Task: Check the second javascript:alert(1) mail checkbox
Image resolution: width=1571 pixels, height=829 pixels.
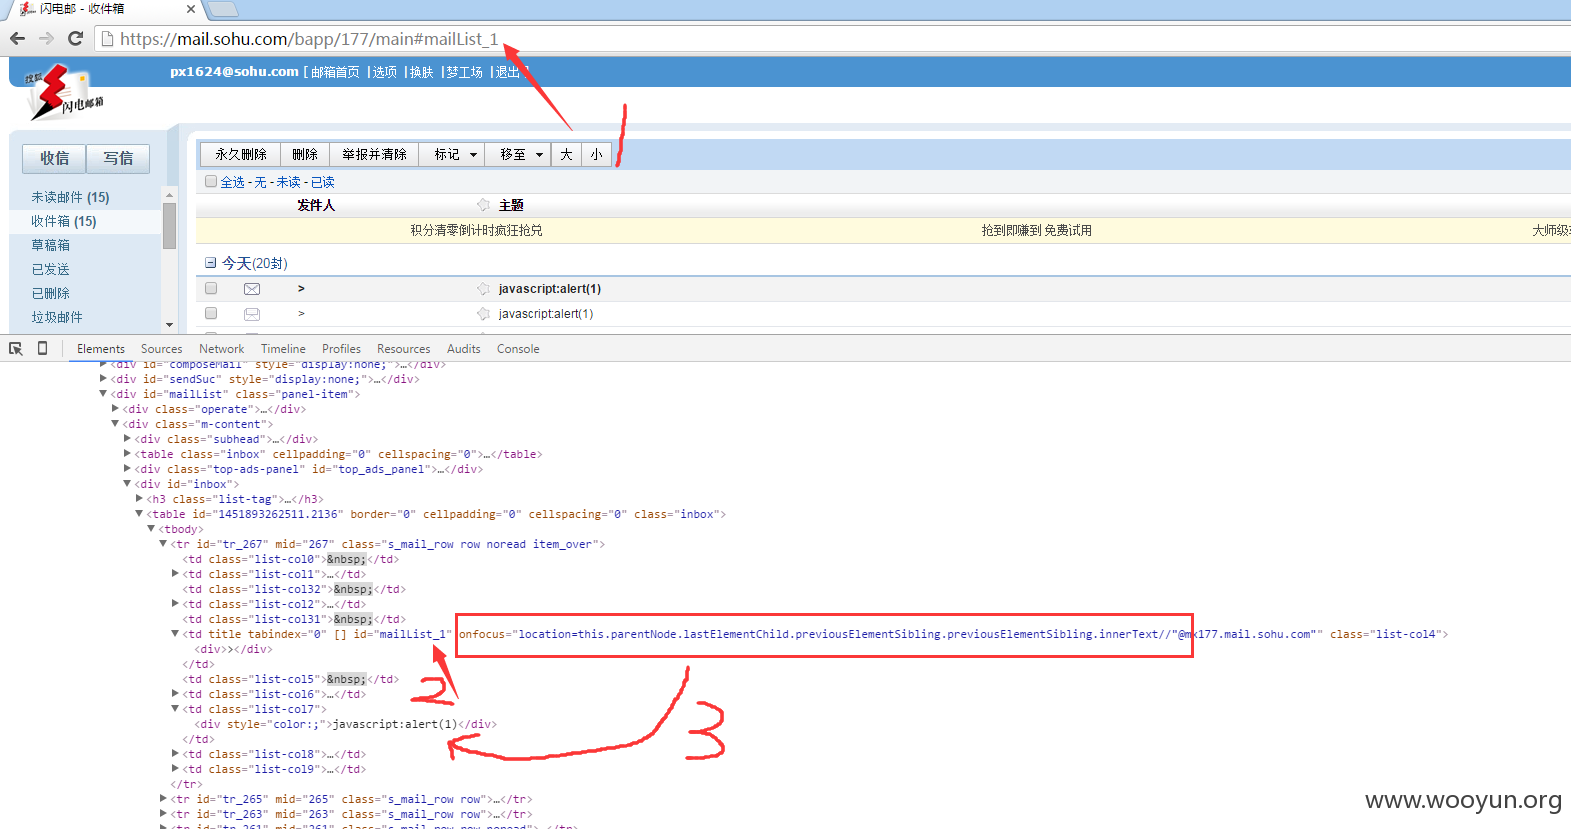Action: tap(211, 313)
